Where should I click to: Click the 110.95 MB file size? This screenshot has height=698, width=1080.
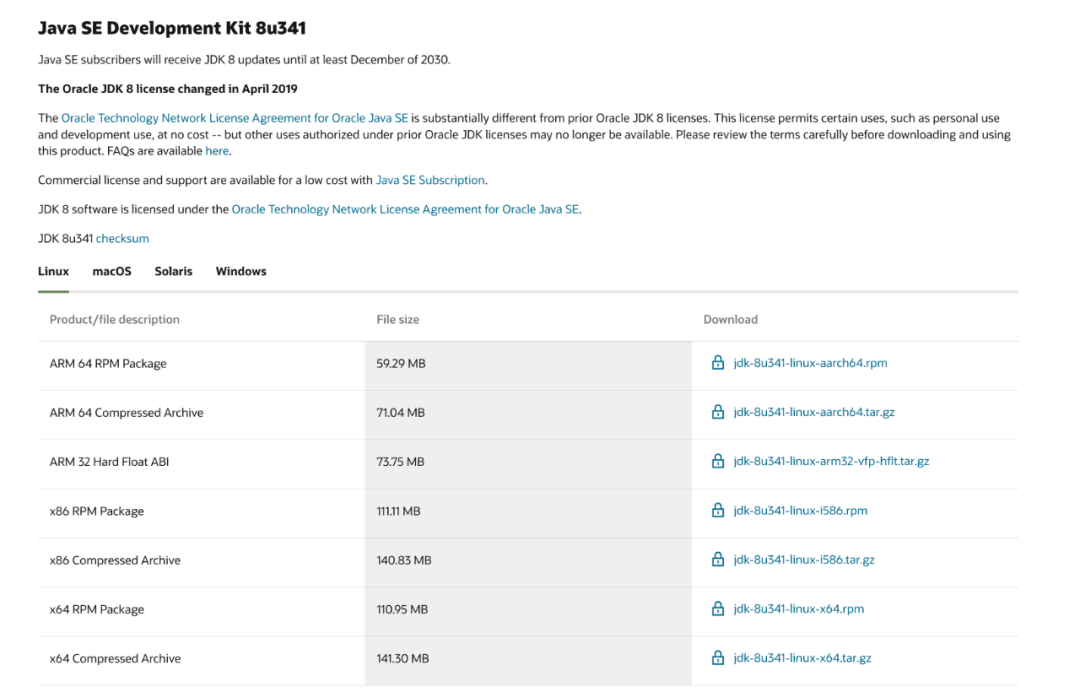coord(402,610)
